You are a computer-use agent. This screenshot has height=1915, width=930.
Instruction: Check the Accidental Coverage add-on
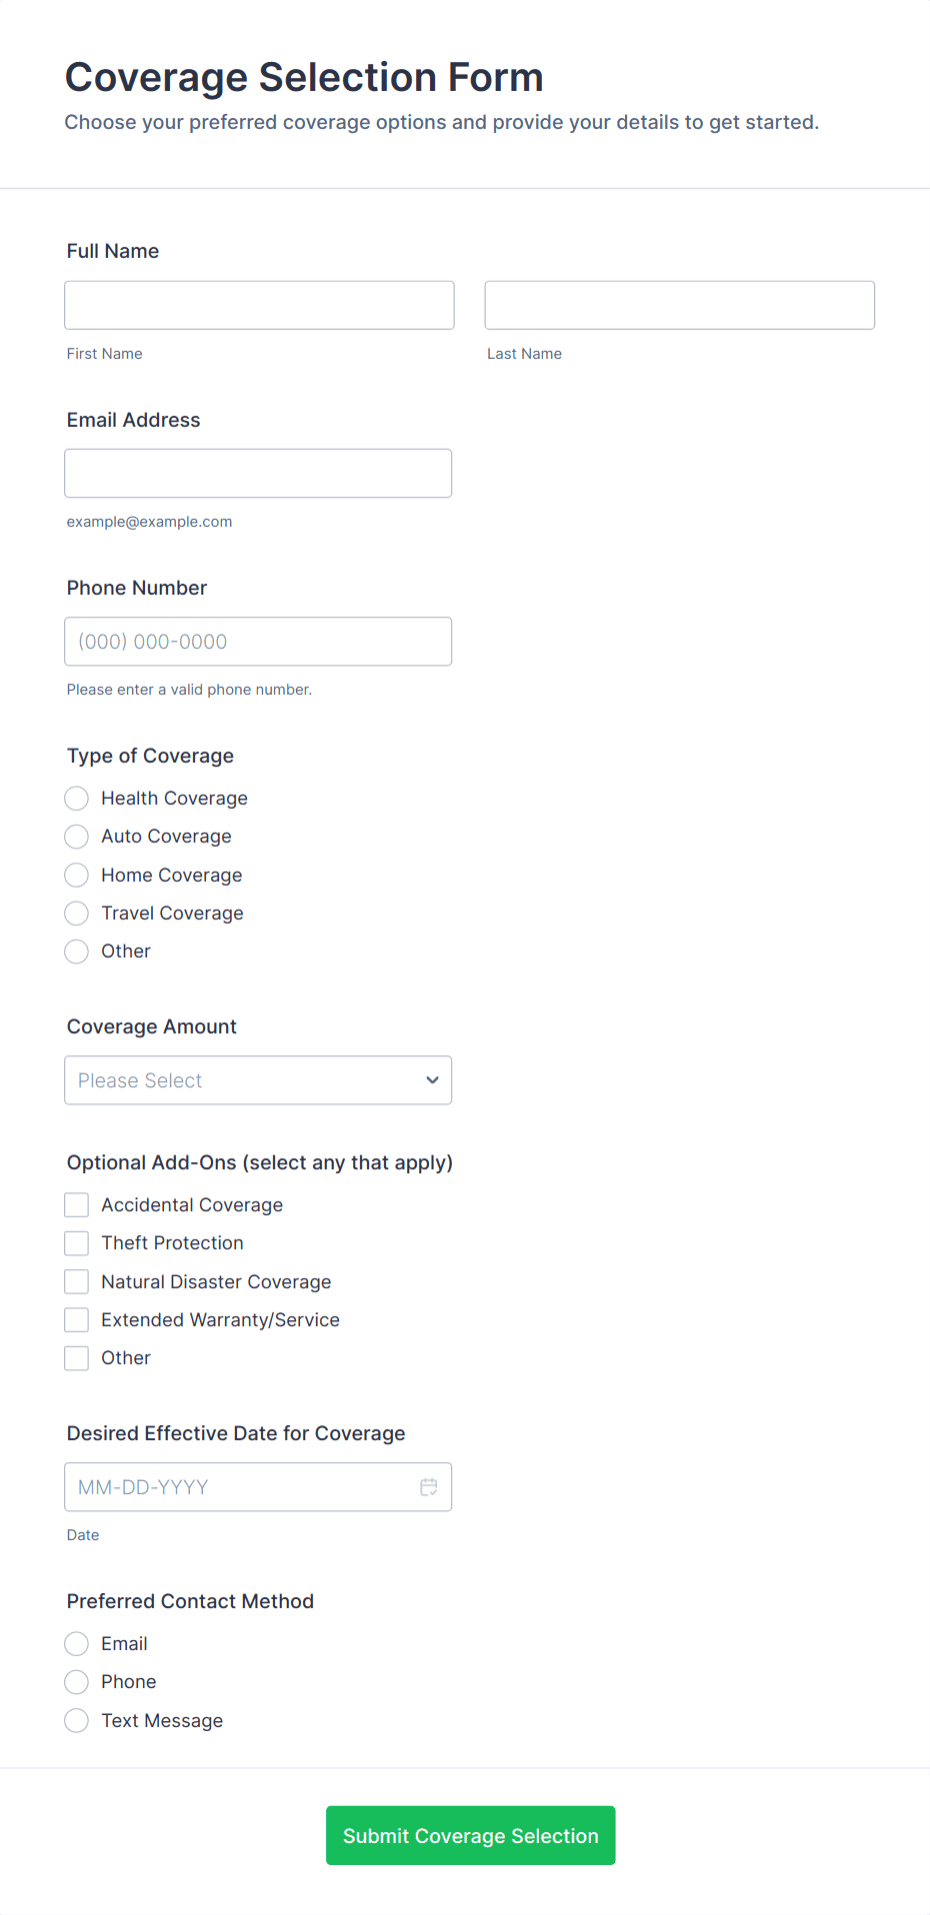click(x=76, y=1204)
